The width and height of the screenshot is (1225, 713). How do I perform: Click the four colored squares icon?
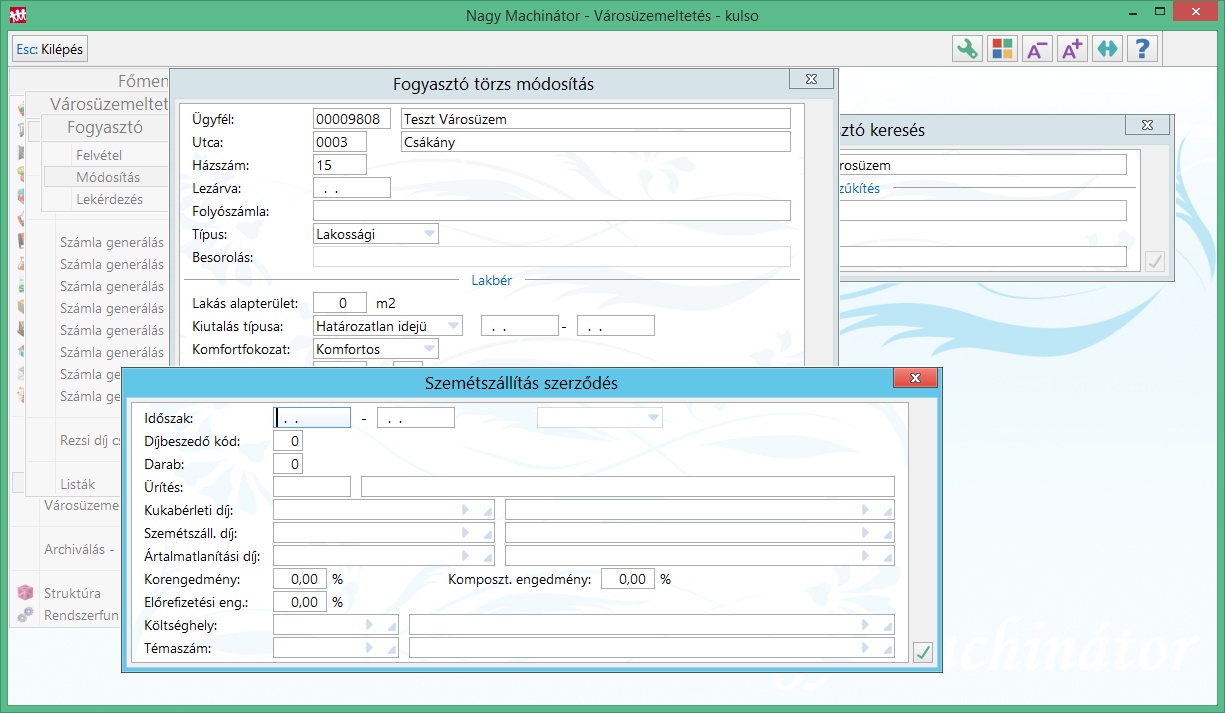pos(1002,49)
